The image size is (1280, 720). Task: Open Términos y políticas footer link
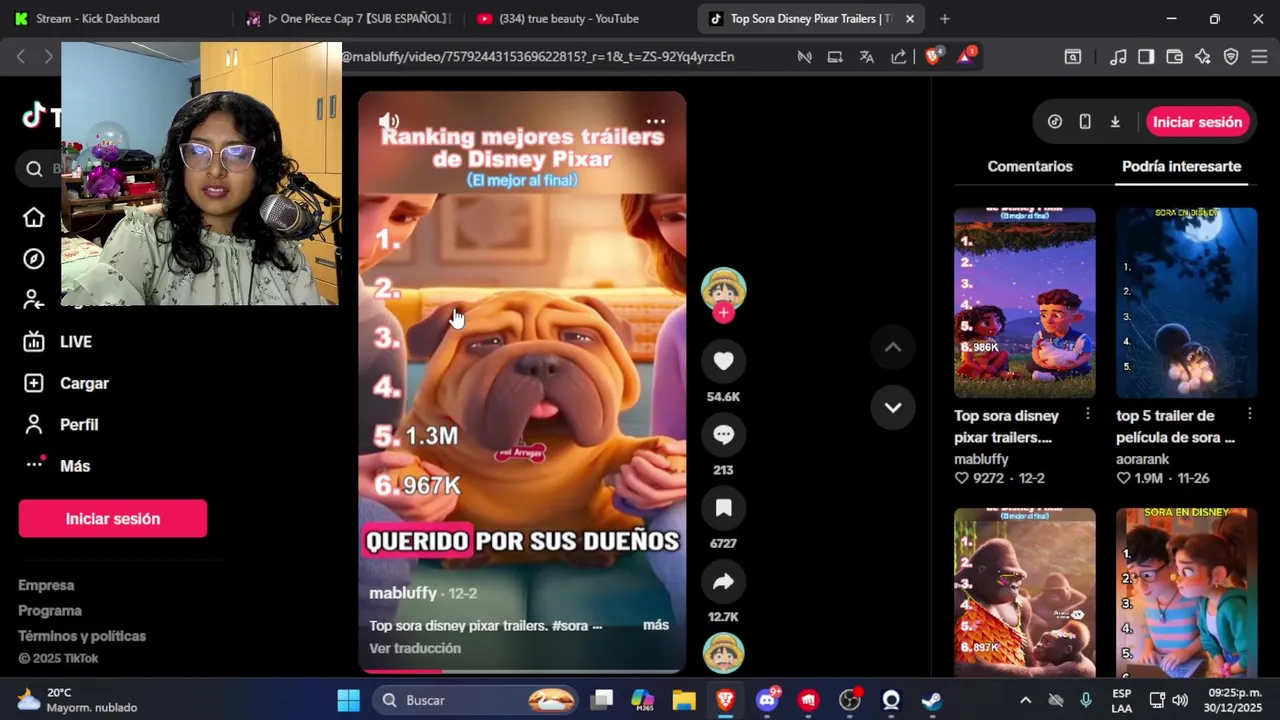(x=82, y=636)
